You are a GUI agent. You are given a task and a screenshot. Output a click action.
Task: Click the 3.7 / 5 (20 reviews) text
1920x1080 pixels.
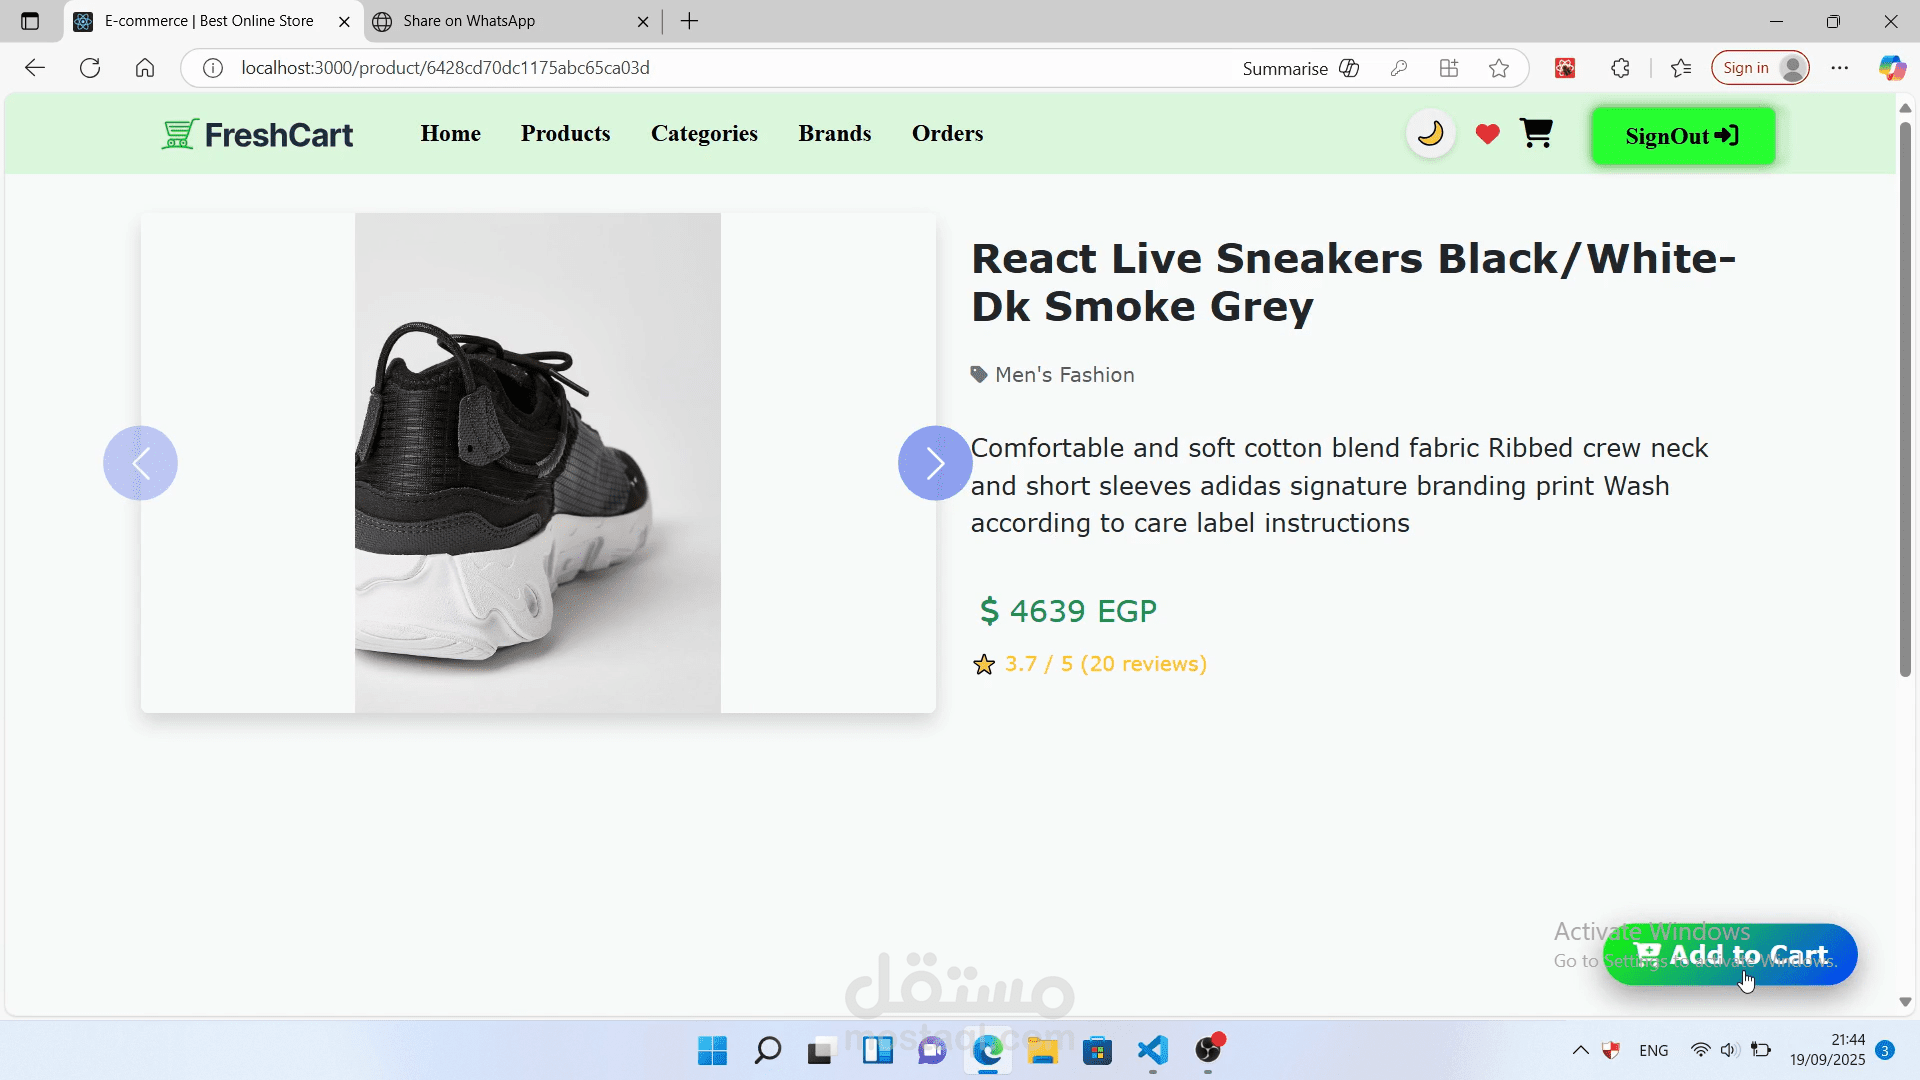[1105, 664]
